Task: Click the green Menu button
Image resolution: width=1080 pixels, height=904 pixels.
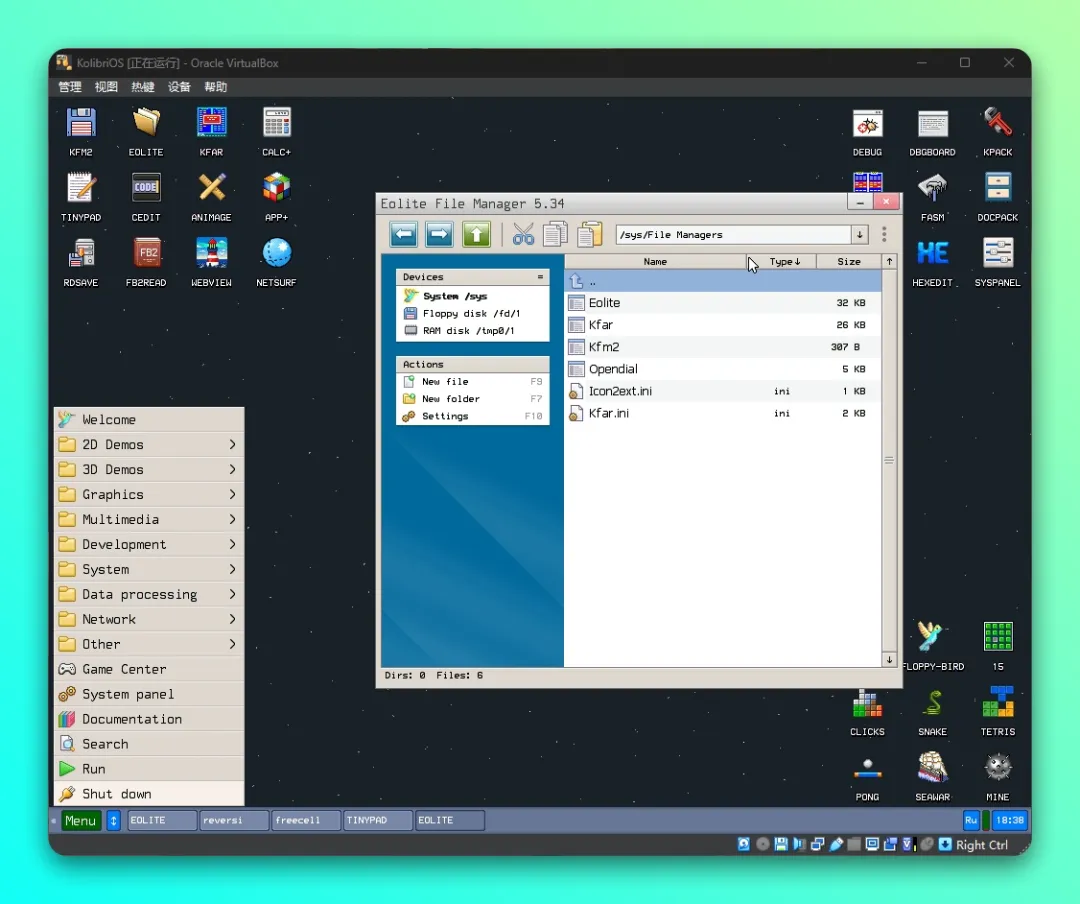Action: pyautogui.click(x=81, y=820)
